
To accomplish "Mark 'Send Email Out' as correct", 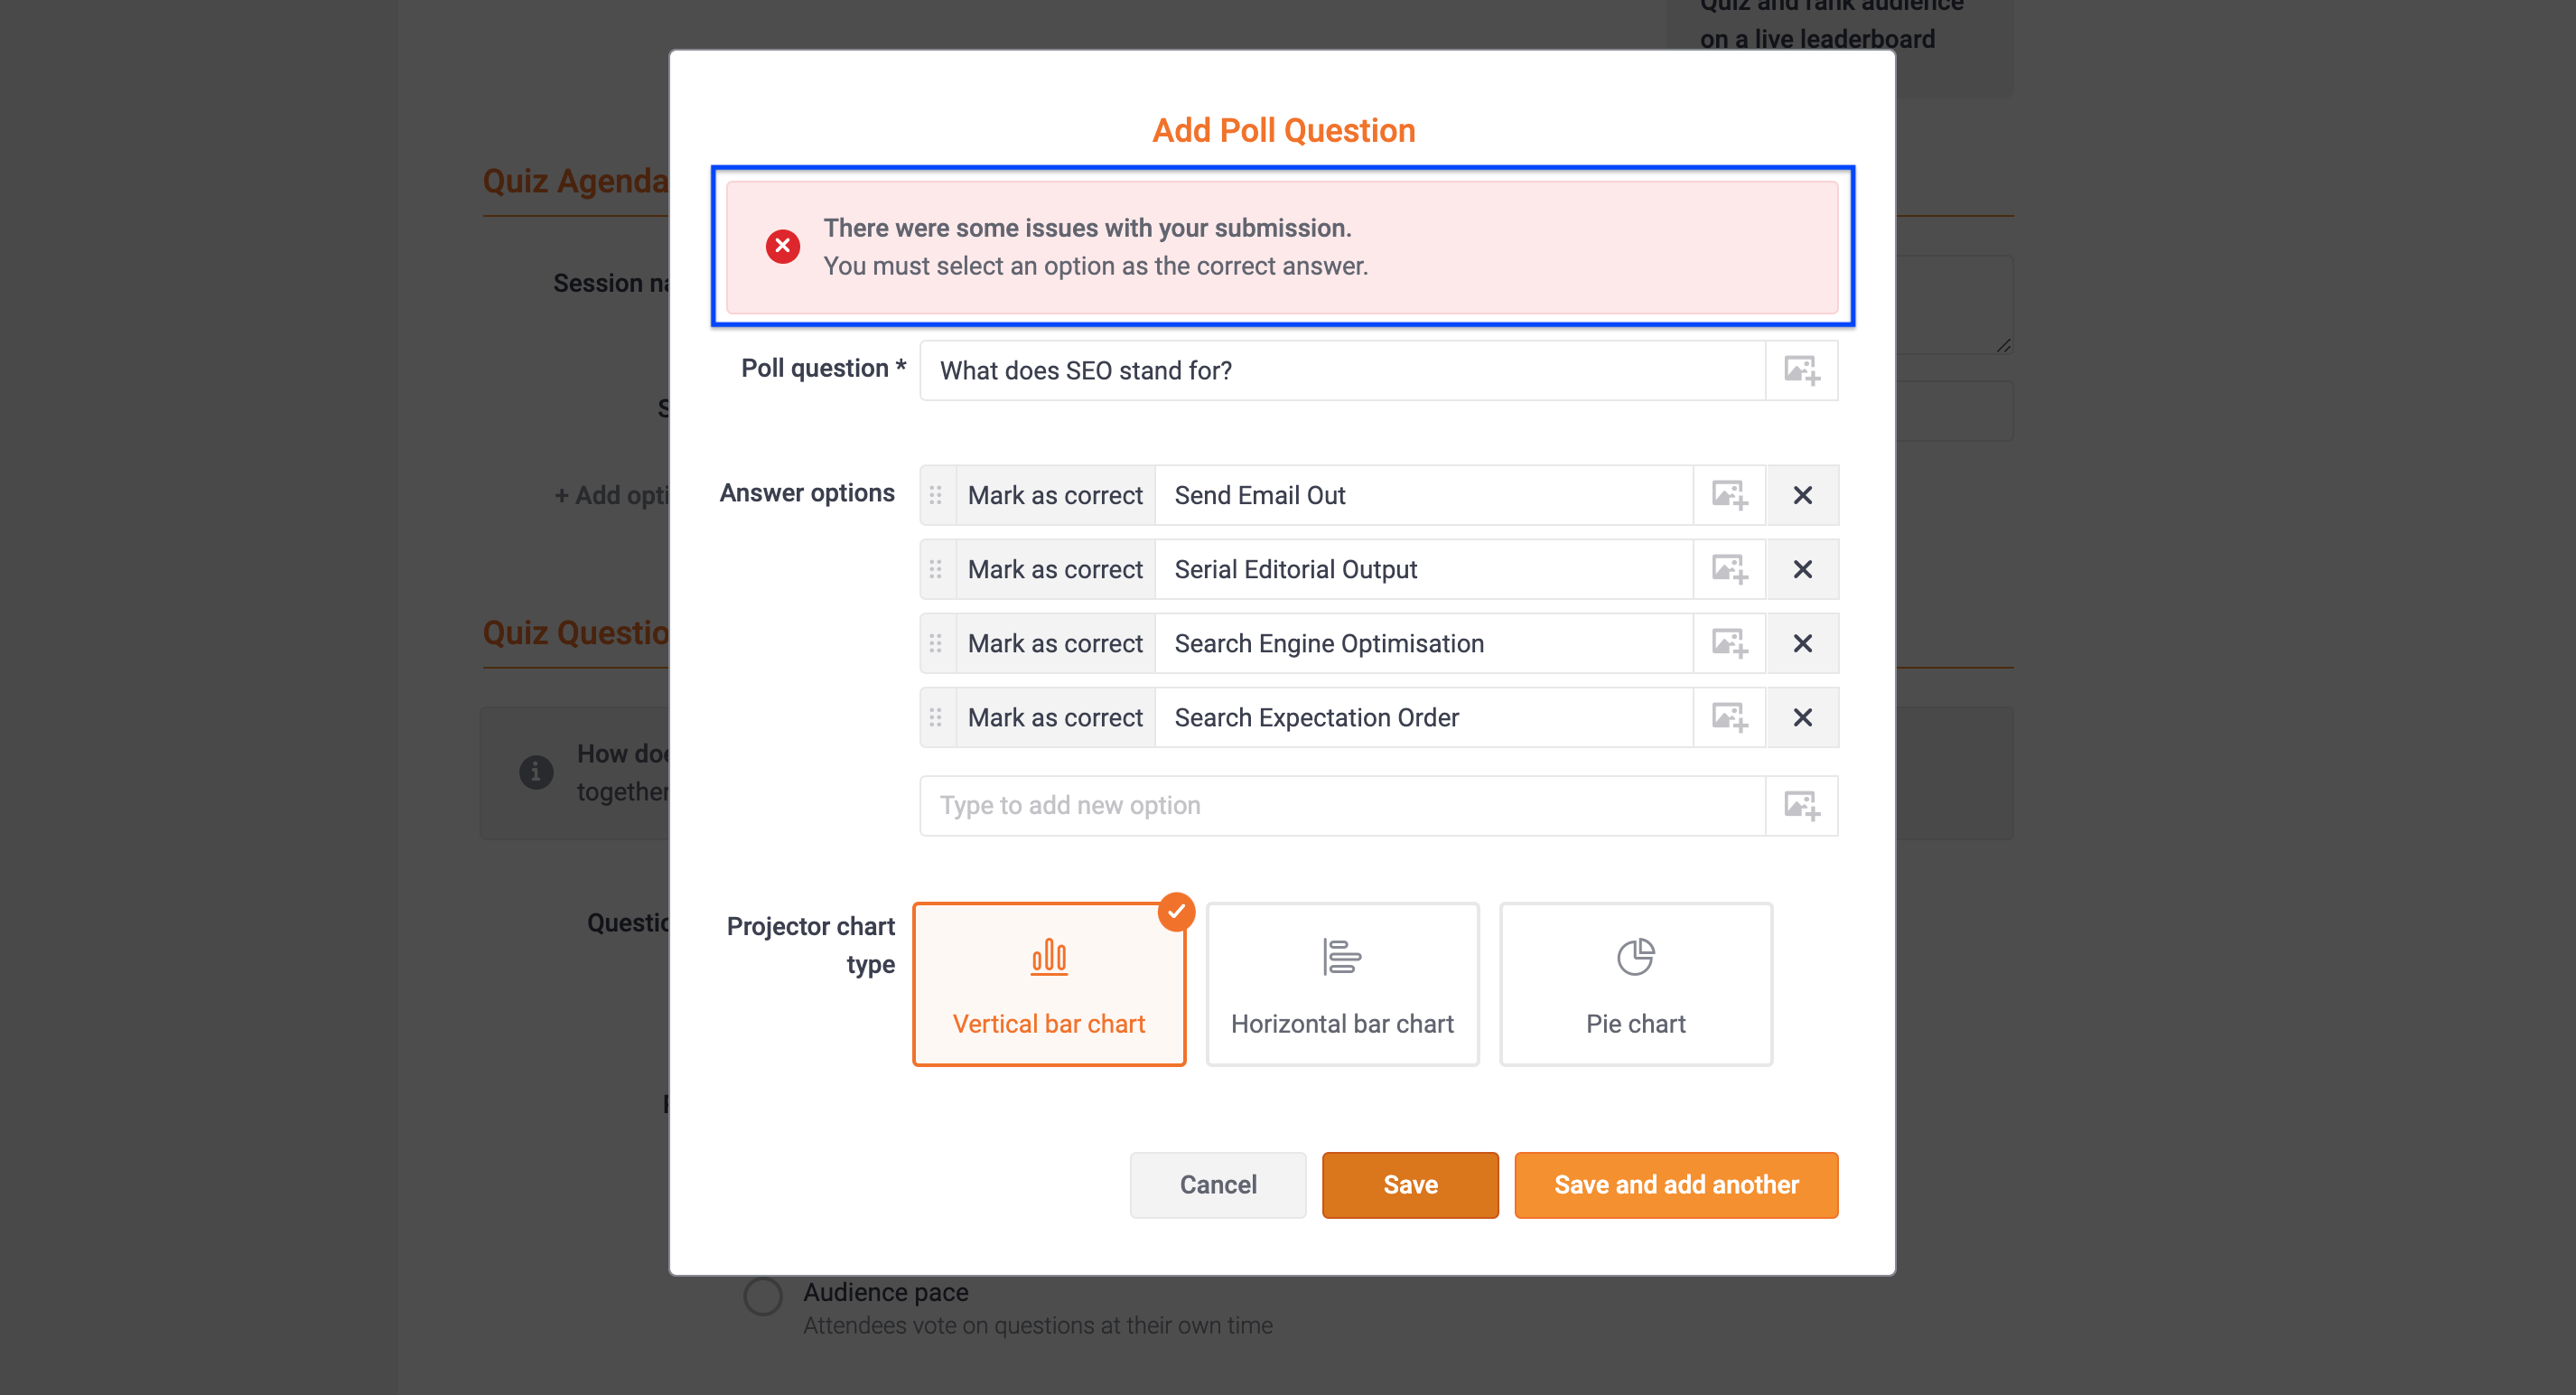I will click(1055, 495).
